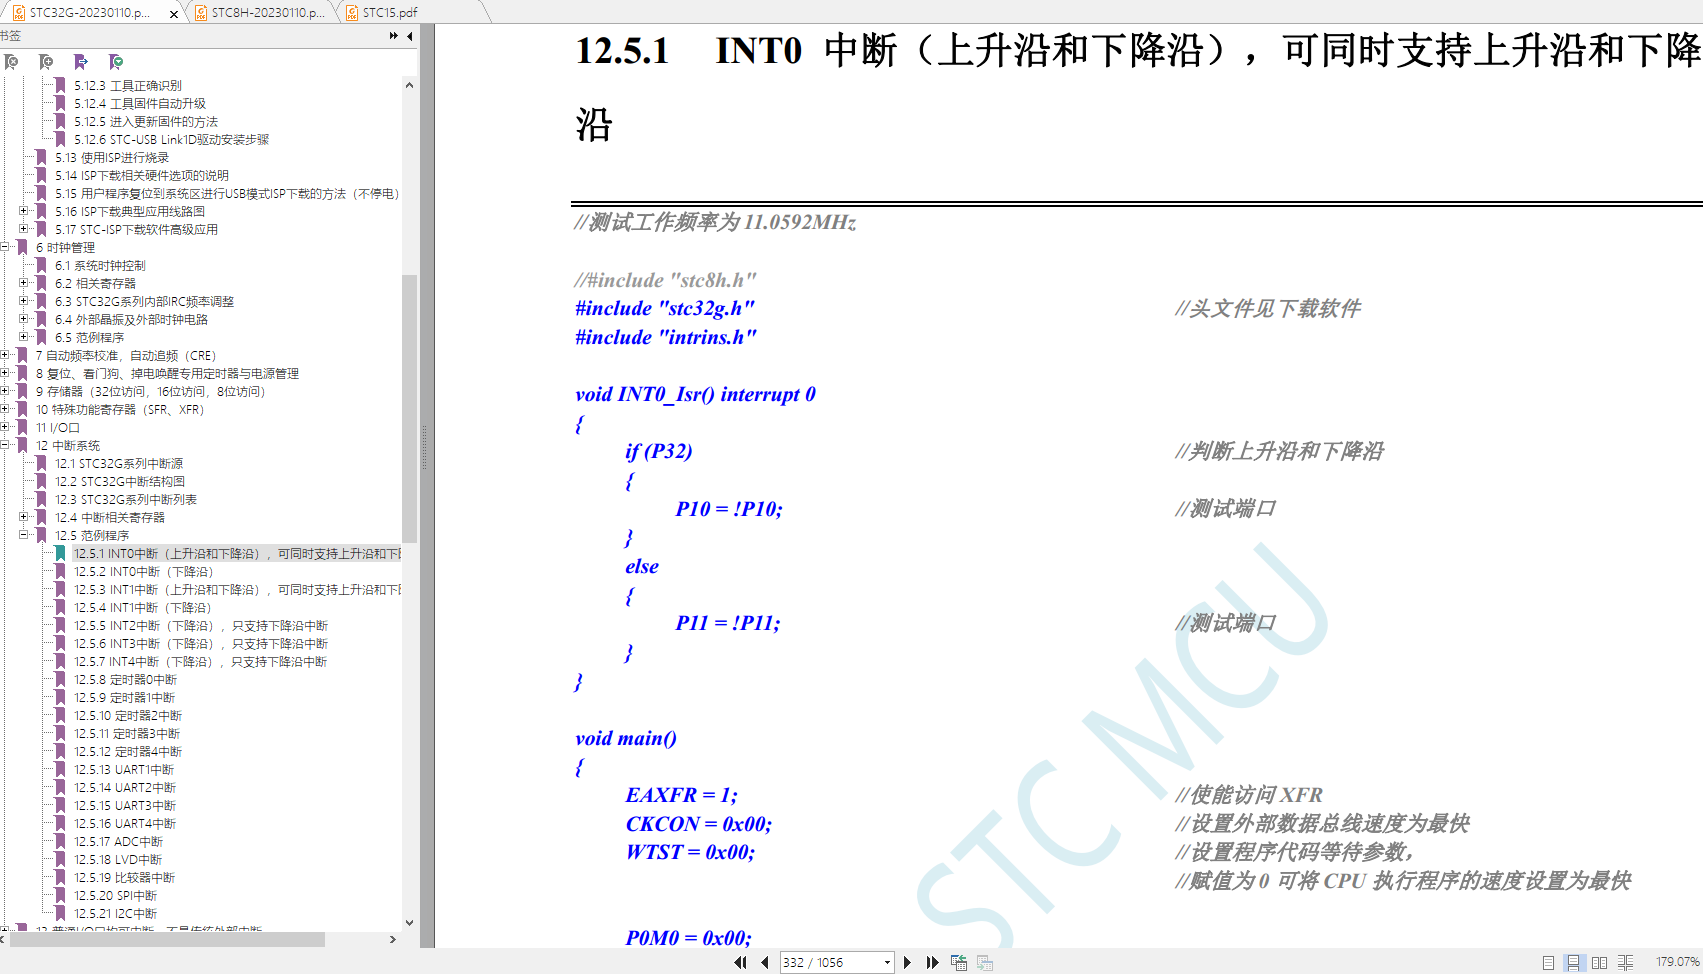Jump to the last page
This screenshot has width=1703, height=974.
[x=933, y=962]
